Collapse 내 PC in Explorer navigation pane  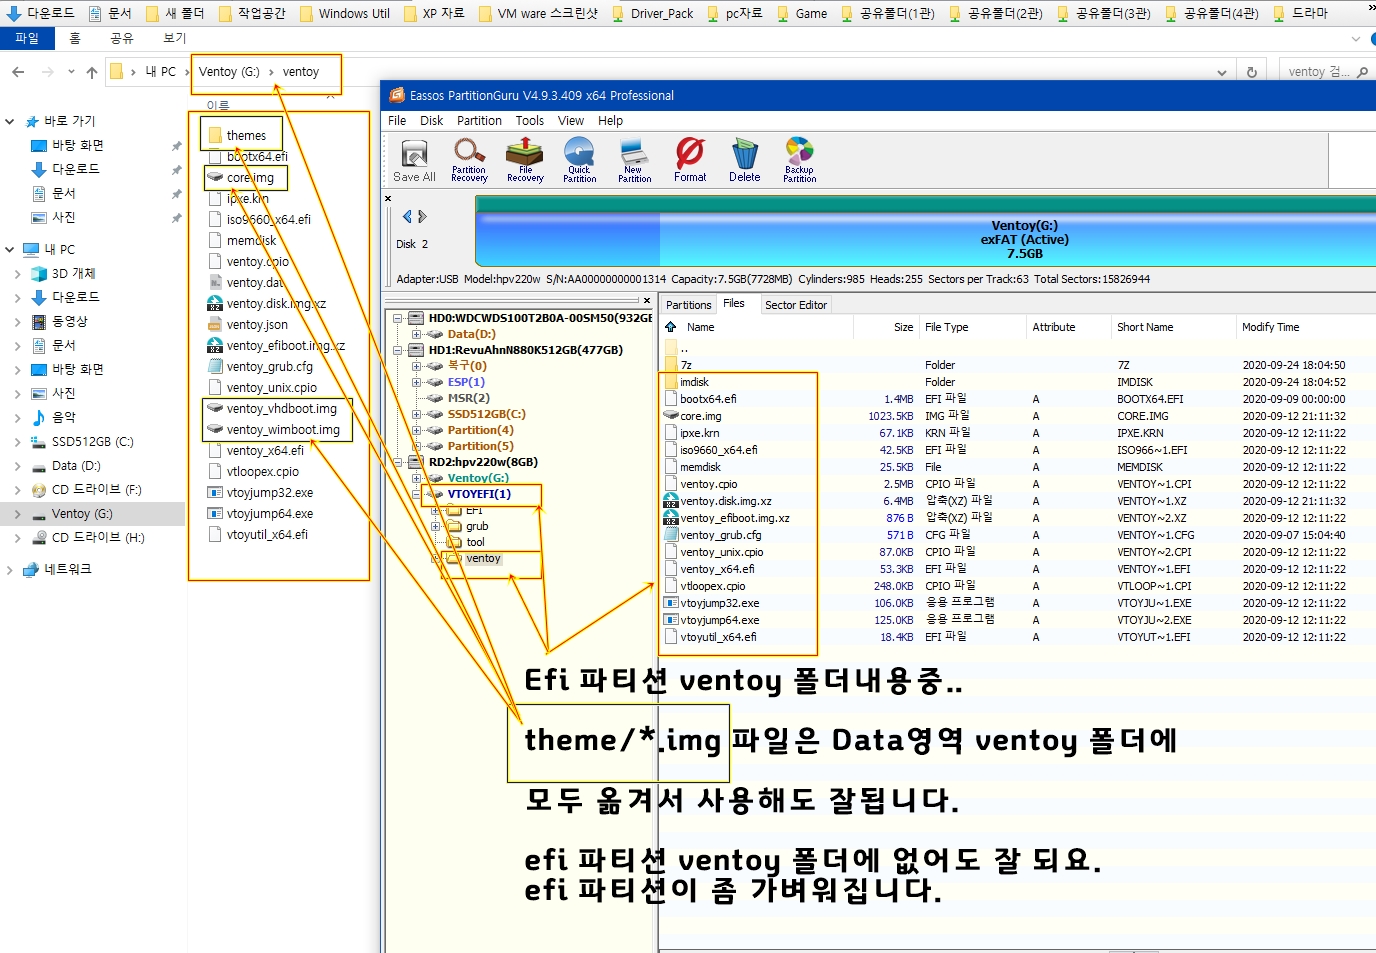point(10,249)
